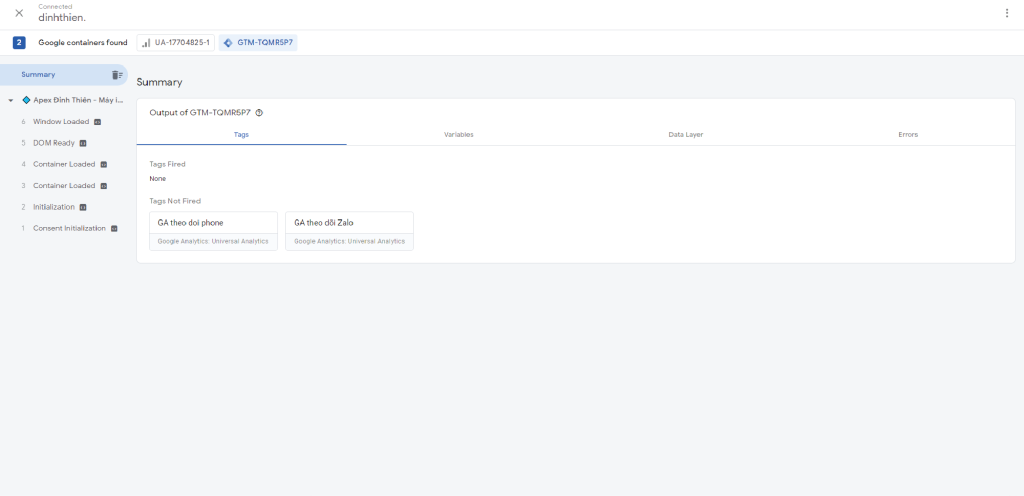Click the help icon next to Output of GTM-TQMR5P7

tap(259, 113)
